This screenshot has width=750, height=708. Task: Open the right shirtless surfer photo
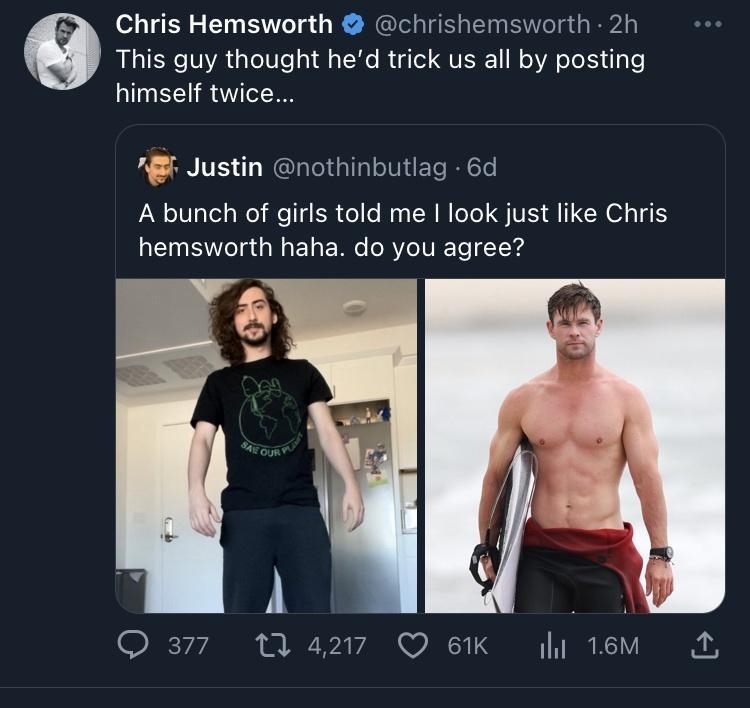coord(574,445)
